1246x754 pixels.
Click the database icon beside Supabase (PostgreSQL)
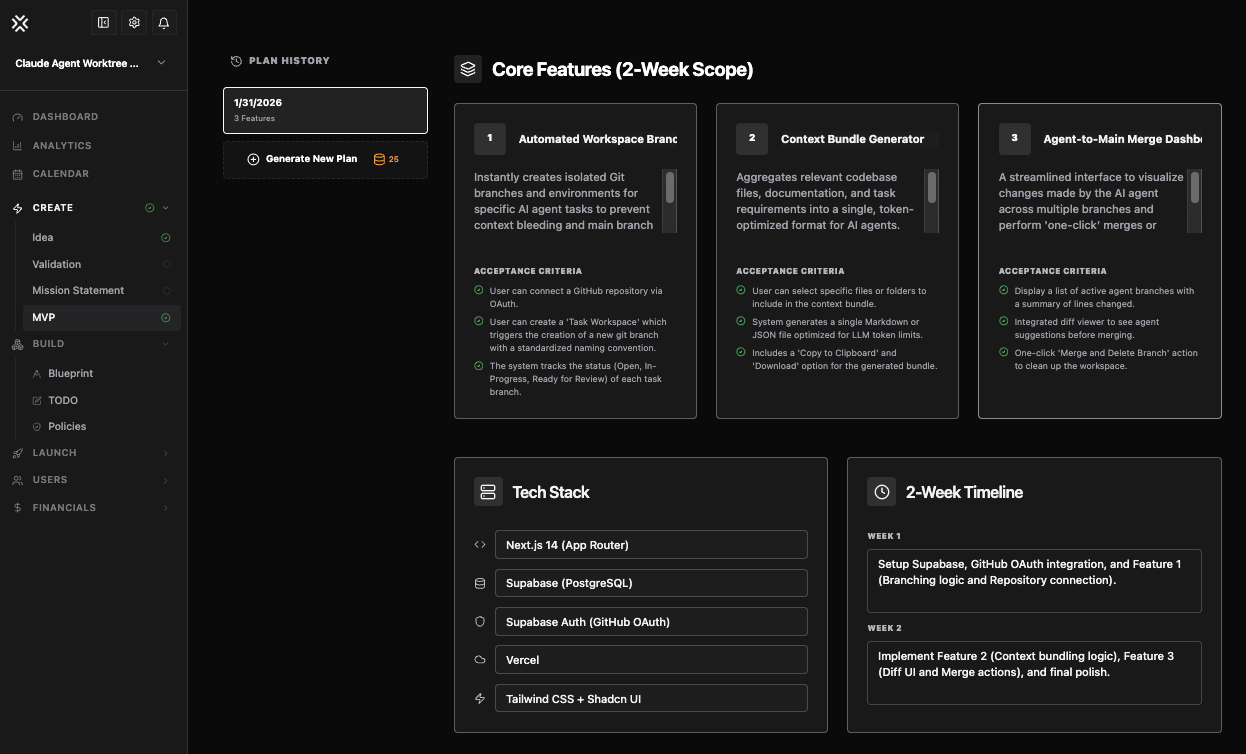[x=479, y=583]
